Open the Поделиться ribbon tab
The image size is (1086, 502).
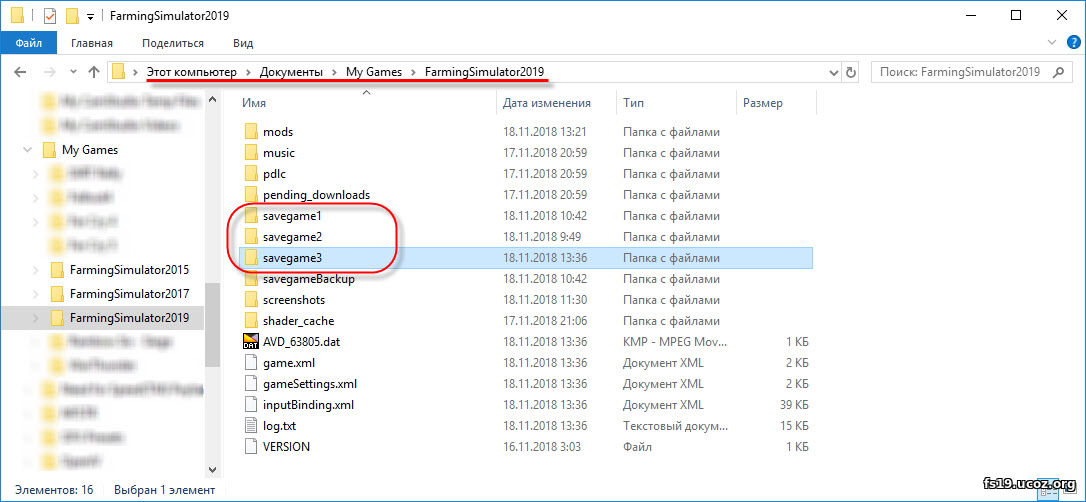coord(173,43)
